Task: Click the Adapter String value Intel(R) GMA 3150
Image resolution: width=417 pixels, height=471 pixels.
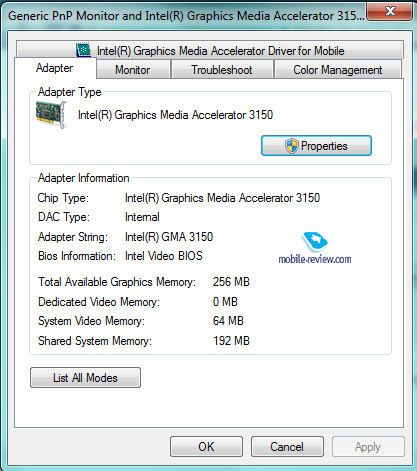Action: coord(169,237)
